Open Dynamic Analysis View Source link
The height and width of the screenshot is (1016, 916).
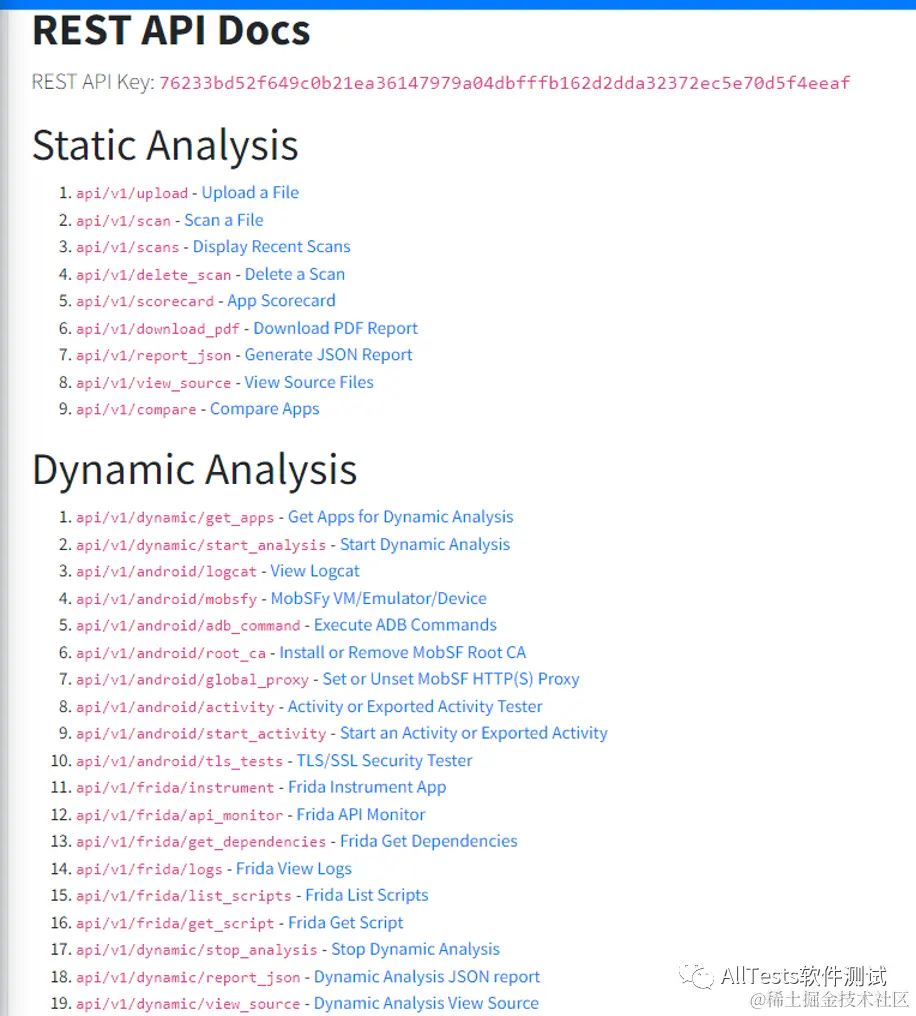(x=426, y=1002)
